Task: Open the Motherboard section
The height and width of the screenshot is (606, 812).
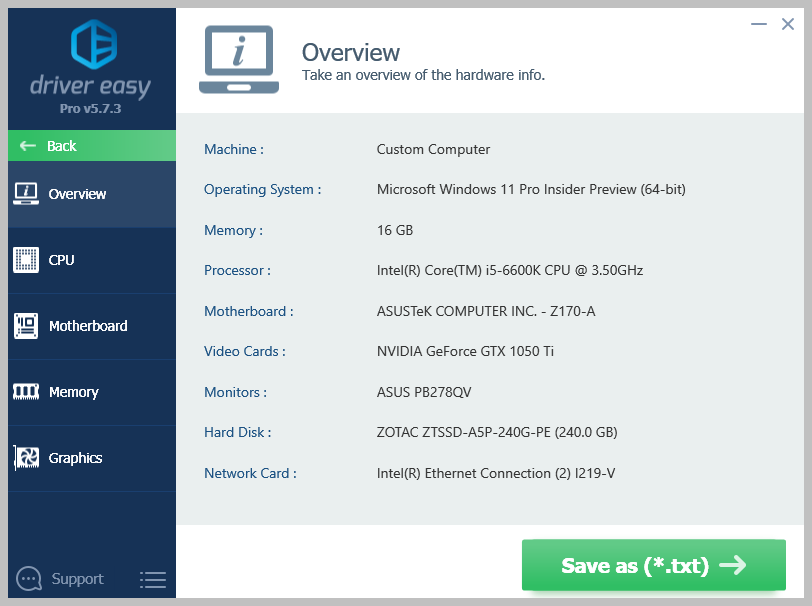Action: (x=92, y=326)
